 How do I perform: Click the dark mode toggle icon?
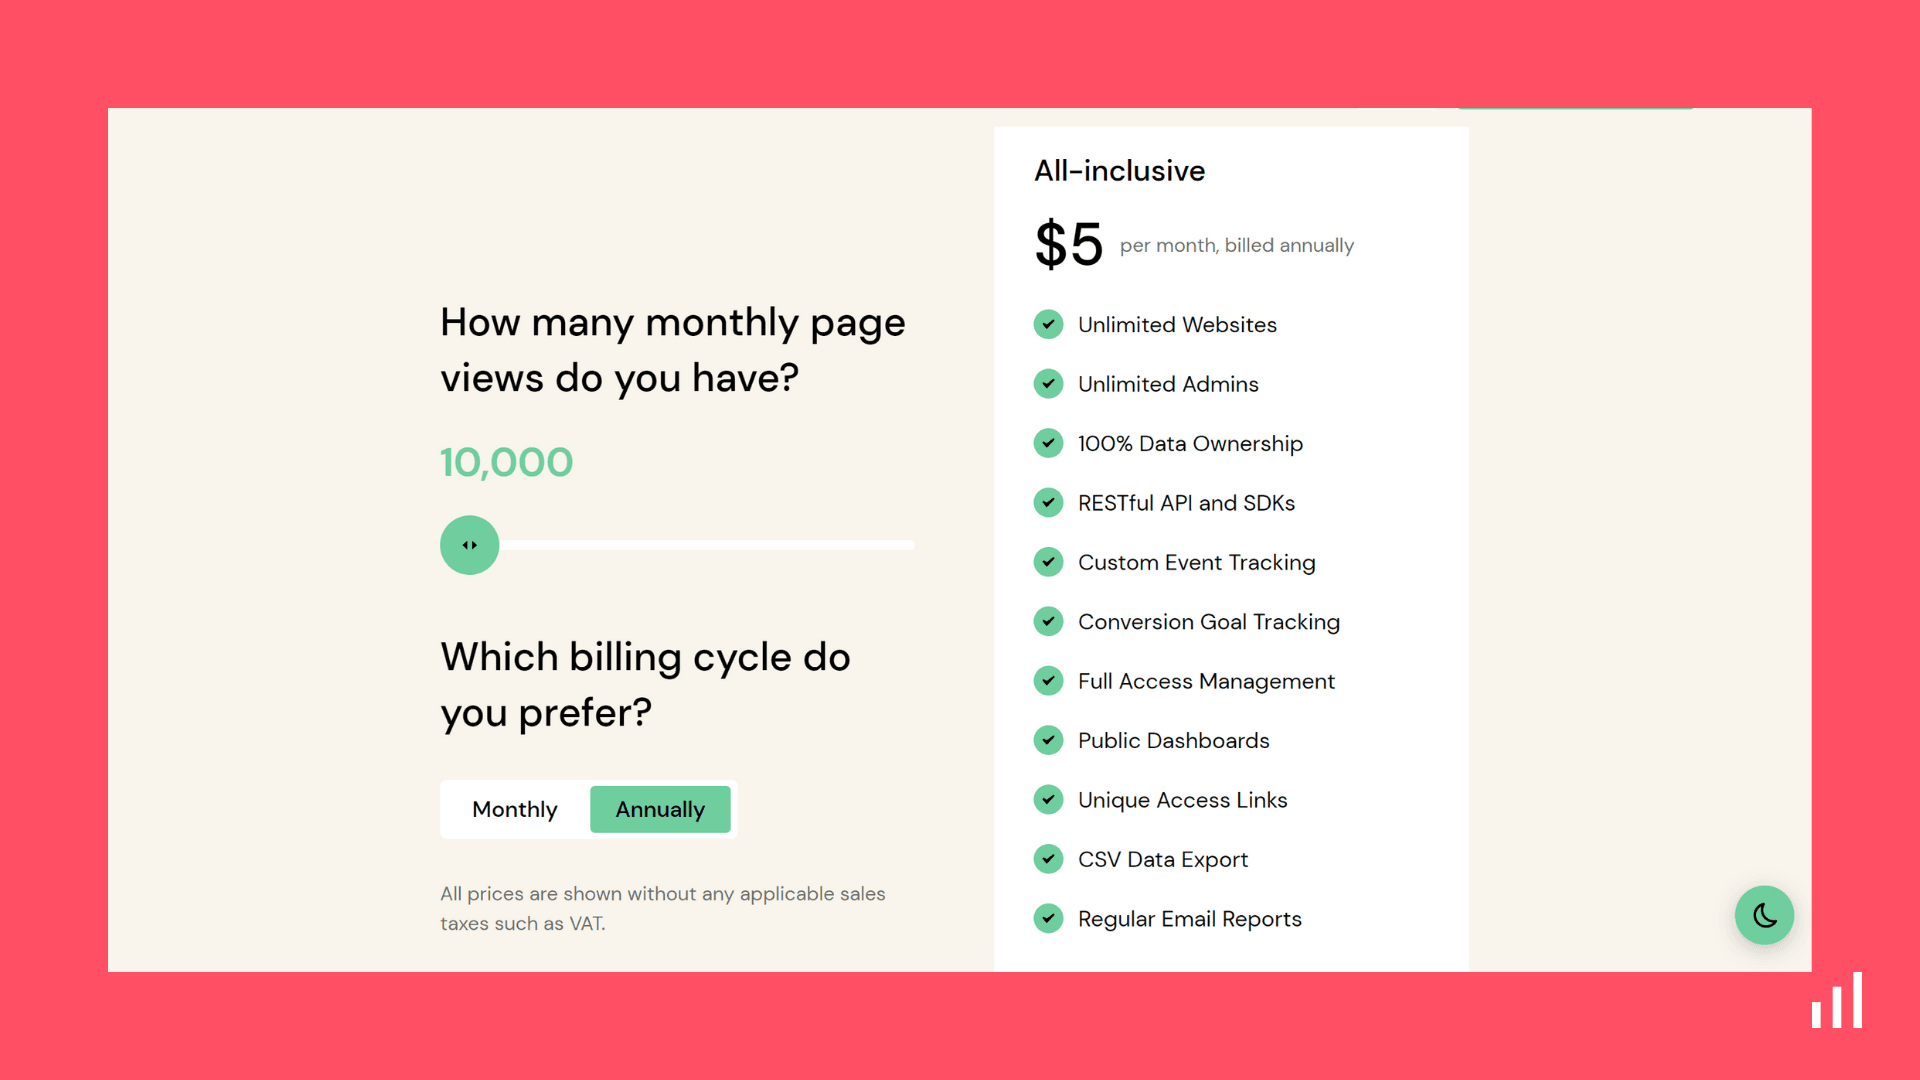[1766, 914]
